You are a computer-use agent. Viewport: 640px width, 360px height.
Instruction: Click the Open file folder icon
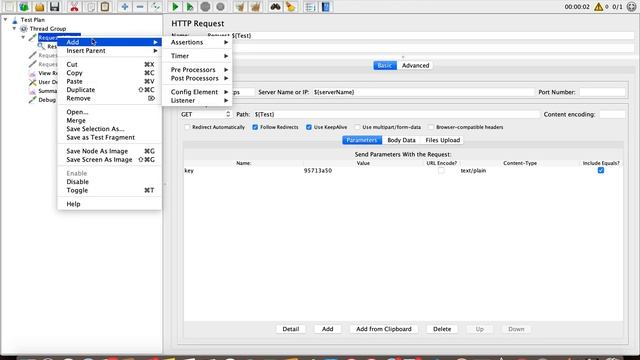pos(39,7)
